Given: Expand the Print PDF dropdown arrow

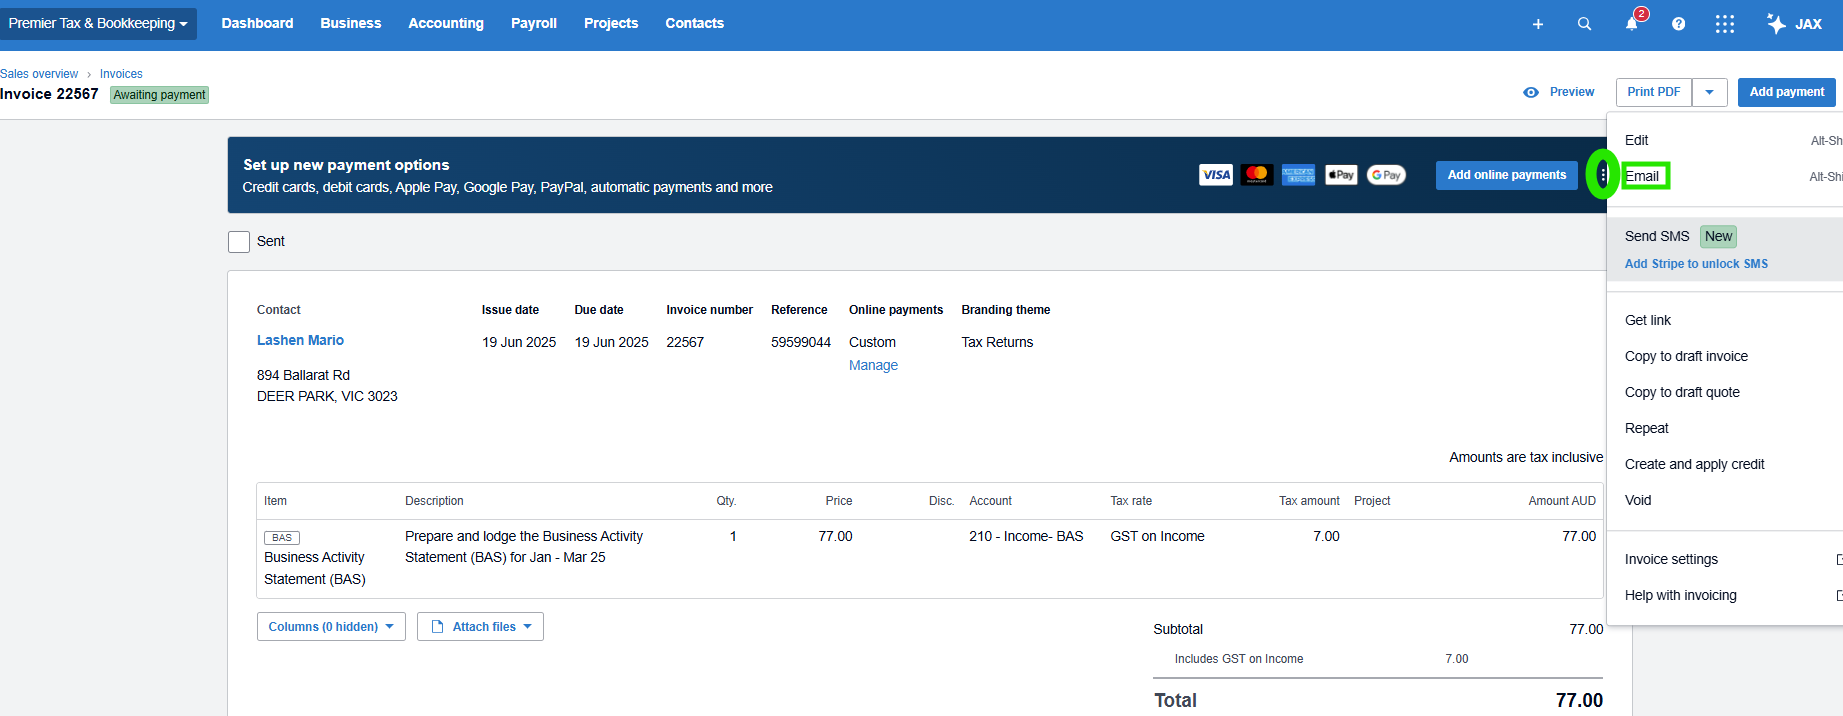Looking at the screenshot, I should [1710, 92].
